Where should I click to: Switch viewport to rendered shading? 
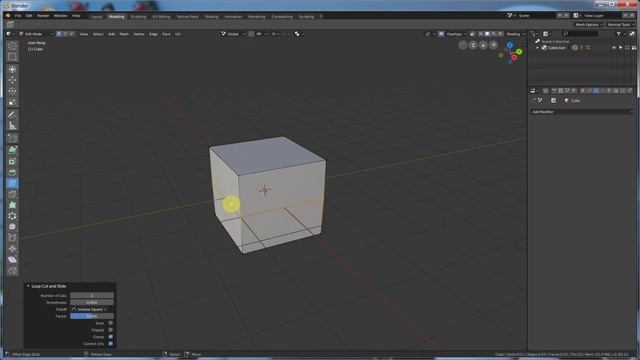pyautogui.click(x=500, y=34)
